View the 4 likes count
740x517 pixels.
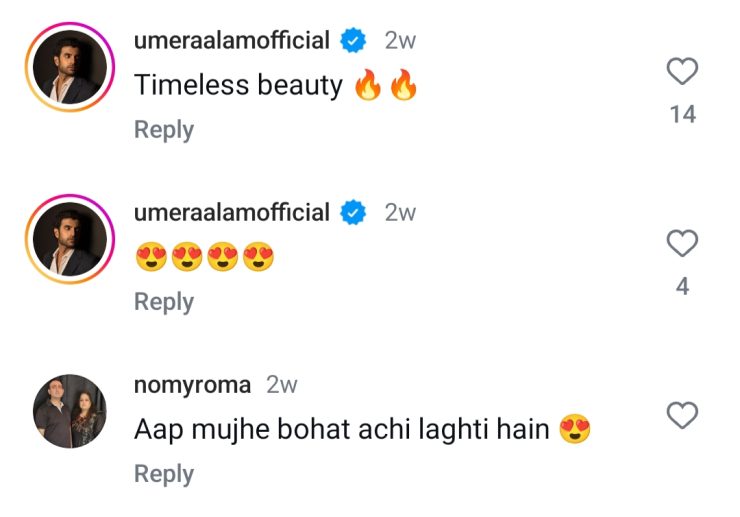[682, 287]
